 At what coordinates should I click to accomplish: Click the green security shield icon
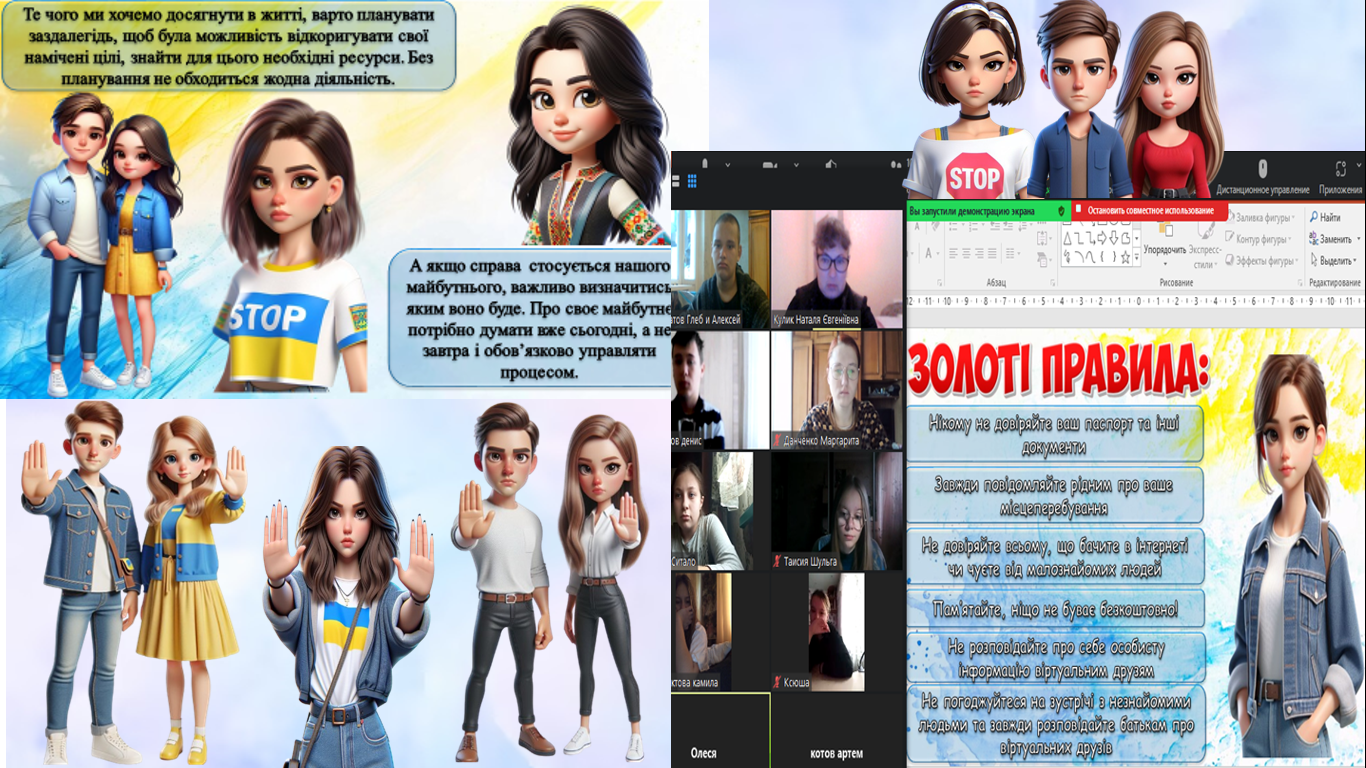(x=1061, y=211)
